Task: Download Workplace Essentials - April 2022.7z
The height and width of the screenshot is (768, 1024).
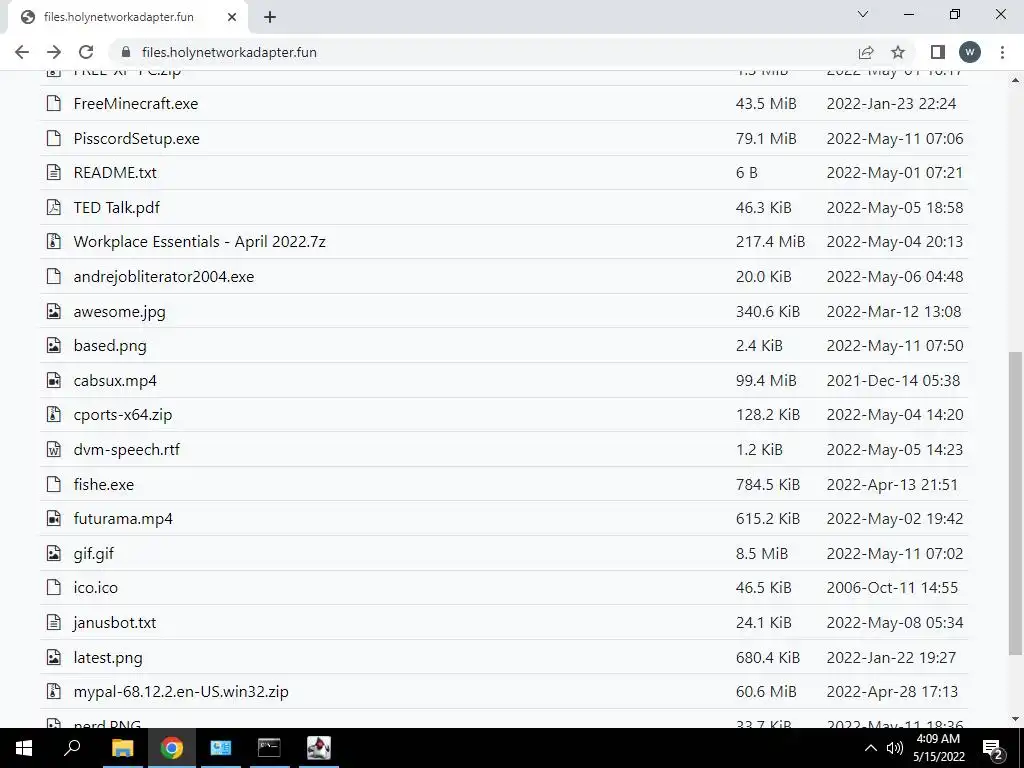Action: tap(199, 242)
